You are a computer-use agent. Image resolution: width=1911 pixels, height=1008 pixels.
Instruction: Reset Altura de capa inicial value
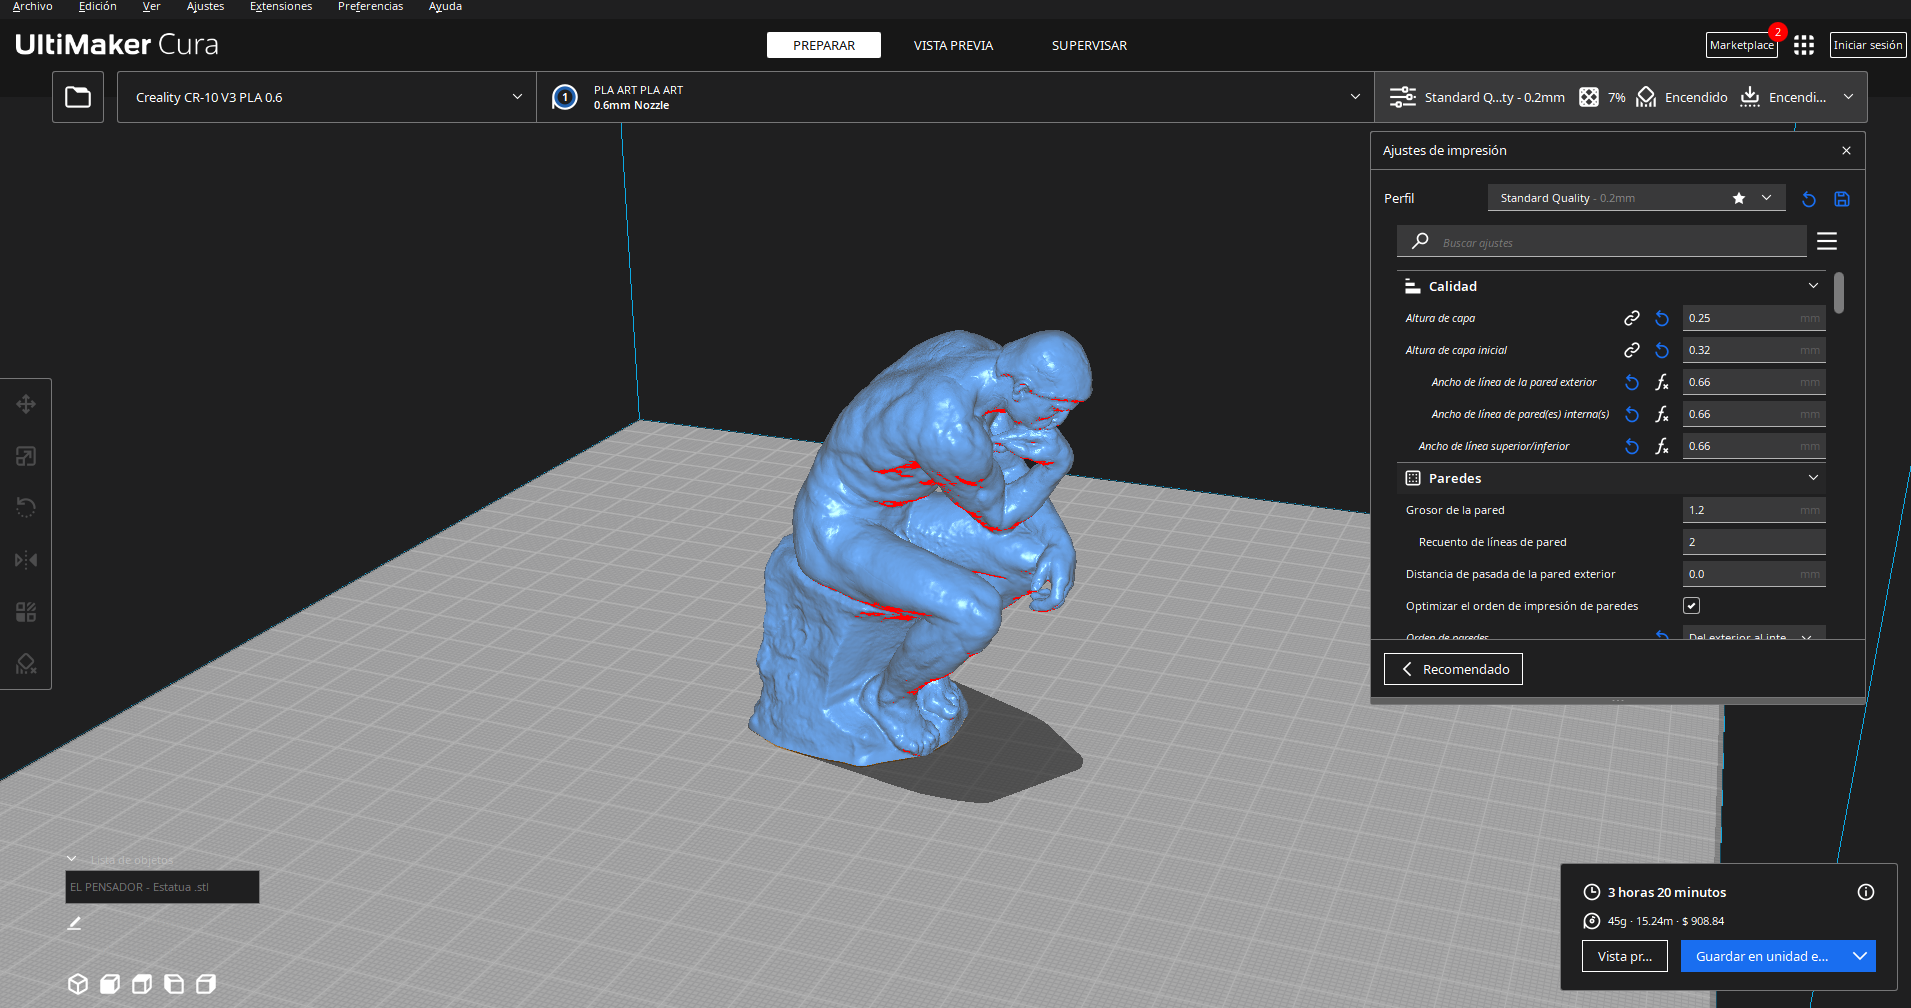tap(1662, 350)
